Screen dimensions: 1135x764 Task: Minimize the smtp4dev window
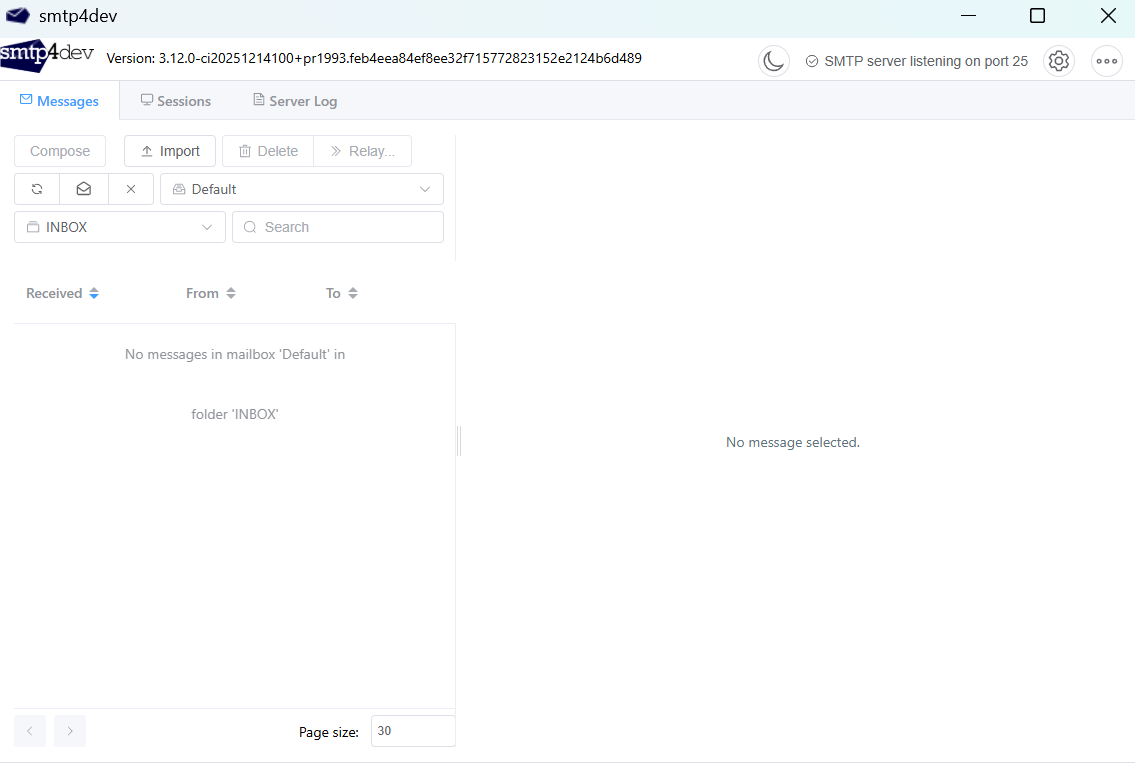tap(968, 15)
